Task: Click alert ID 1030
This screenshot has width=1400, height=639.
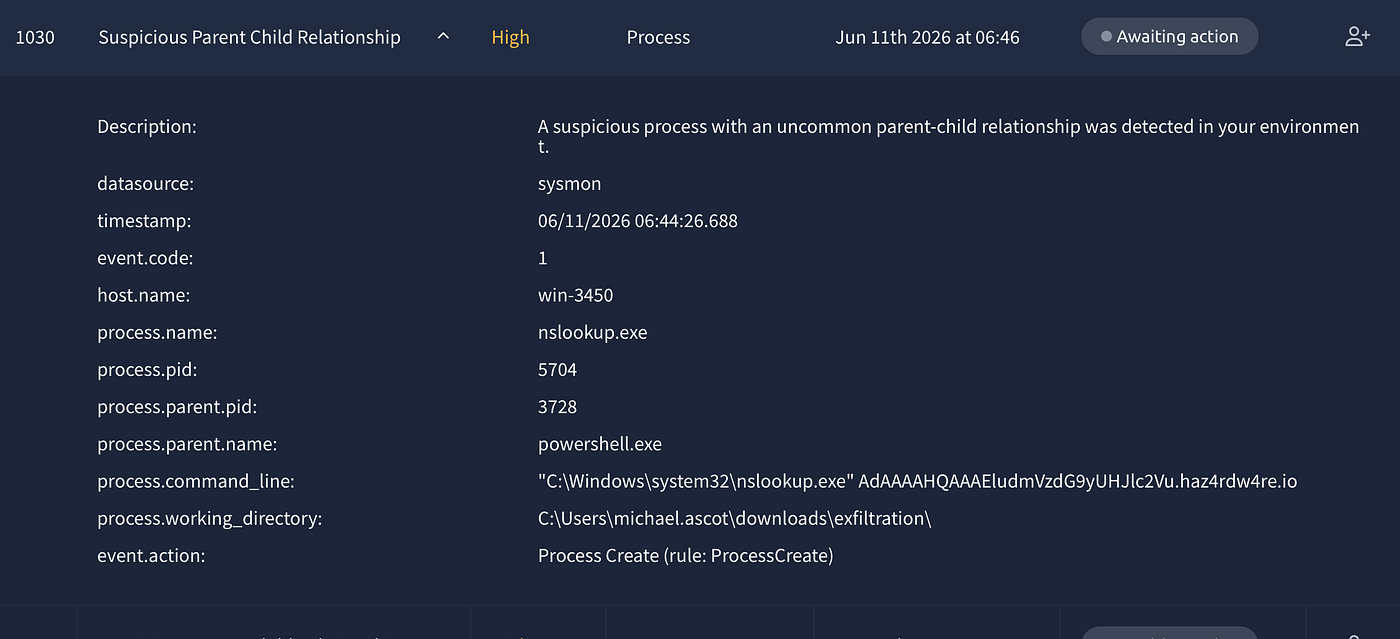Action: [x=35, y=37]
